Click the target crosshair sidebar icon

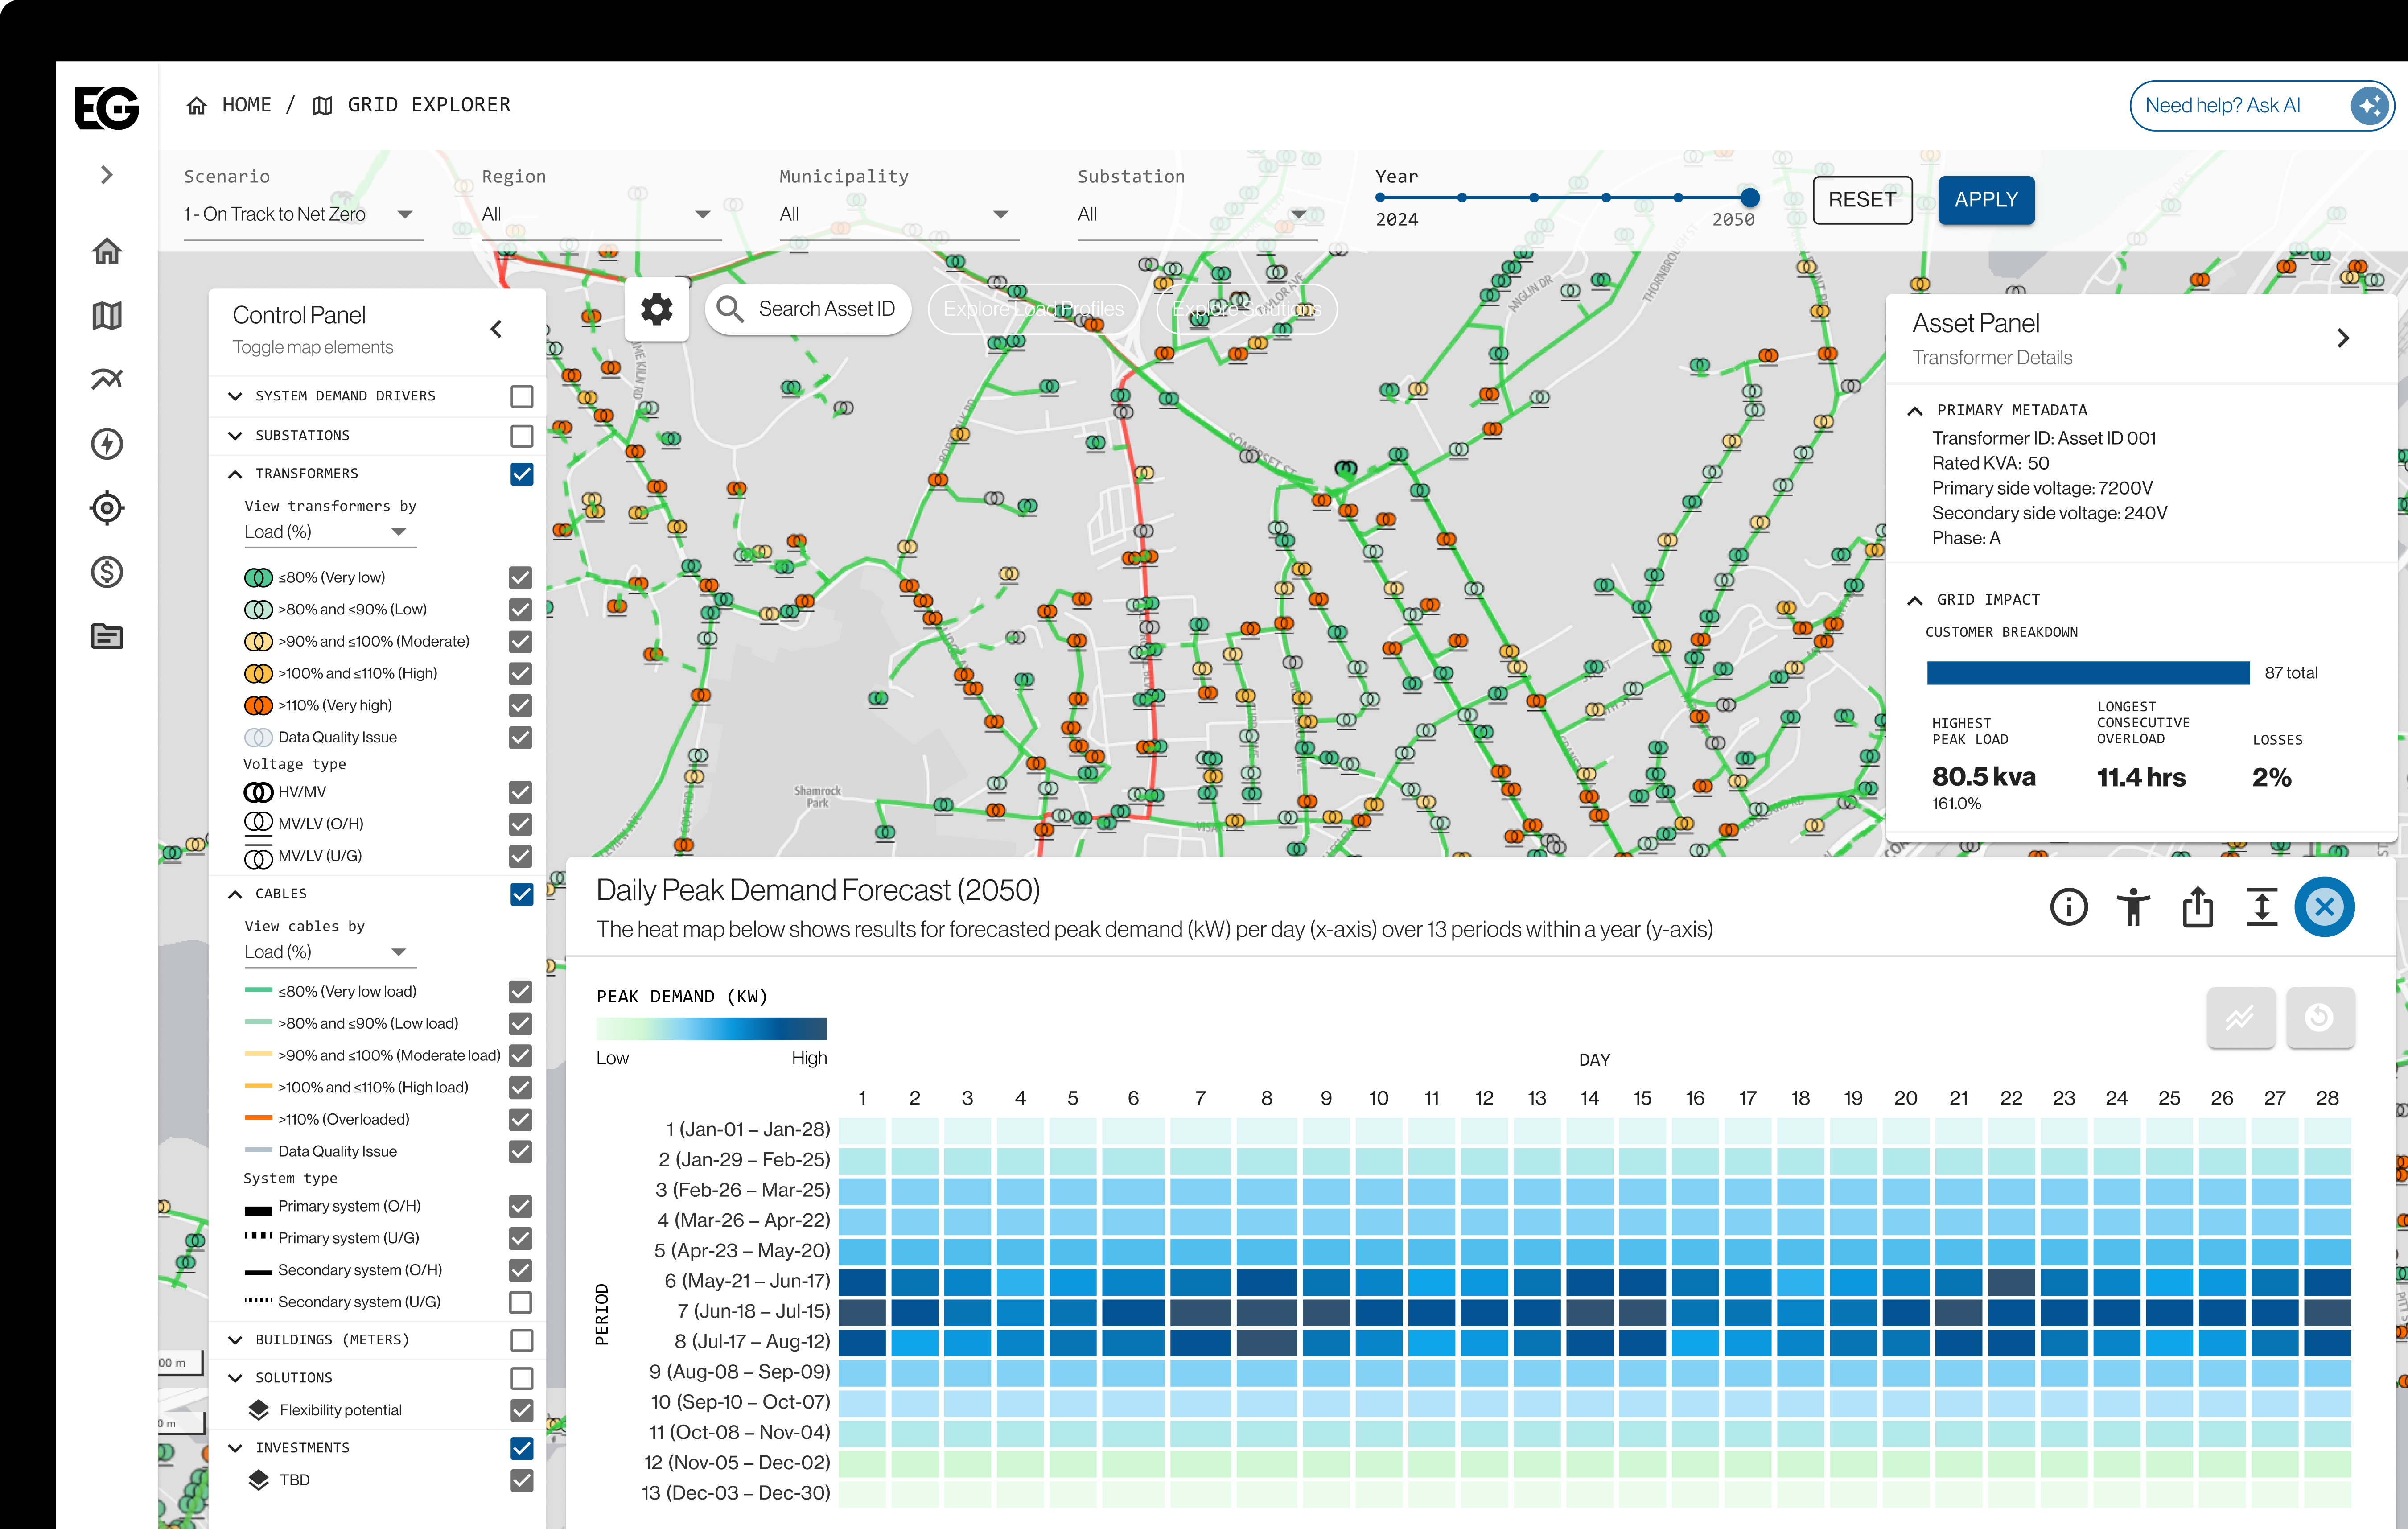pos(107,508)
